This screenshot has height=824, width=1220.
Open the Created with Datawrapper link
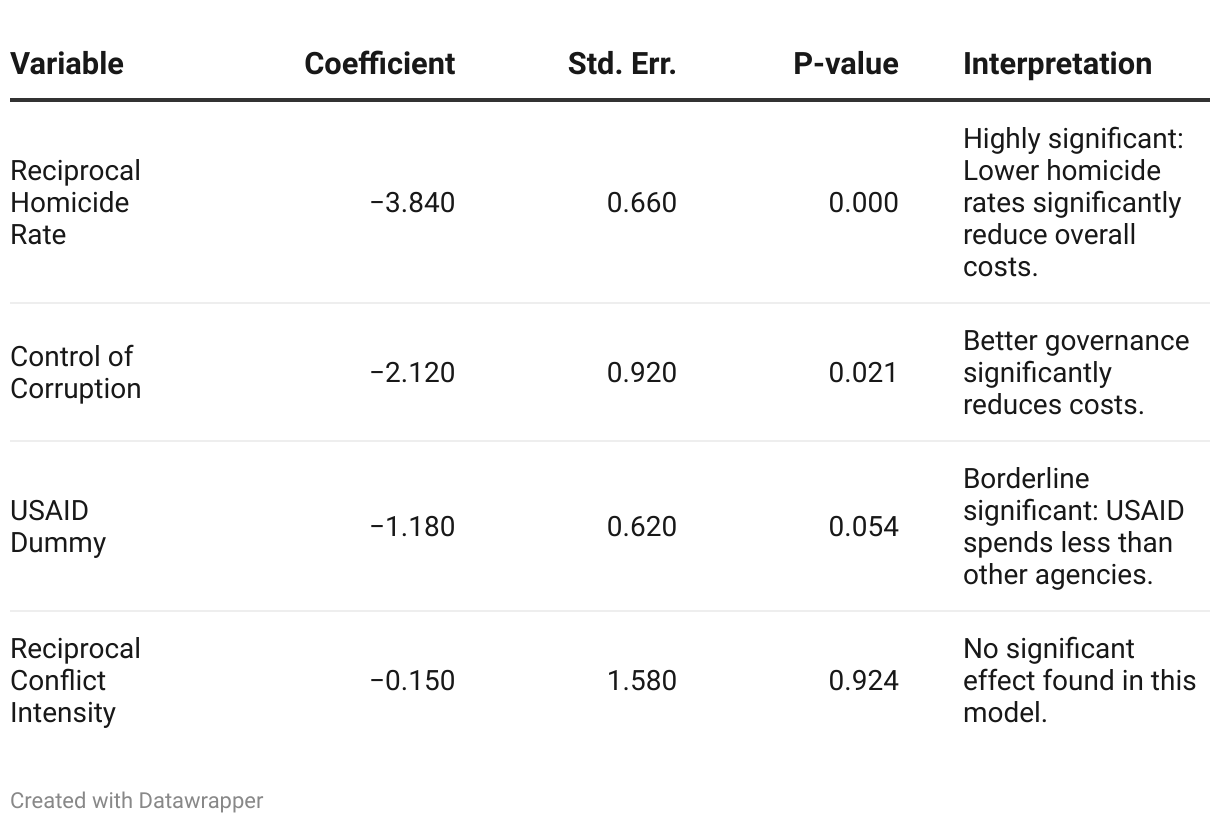pos(137,801)
